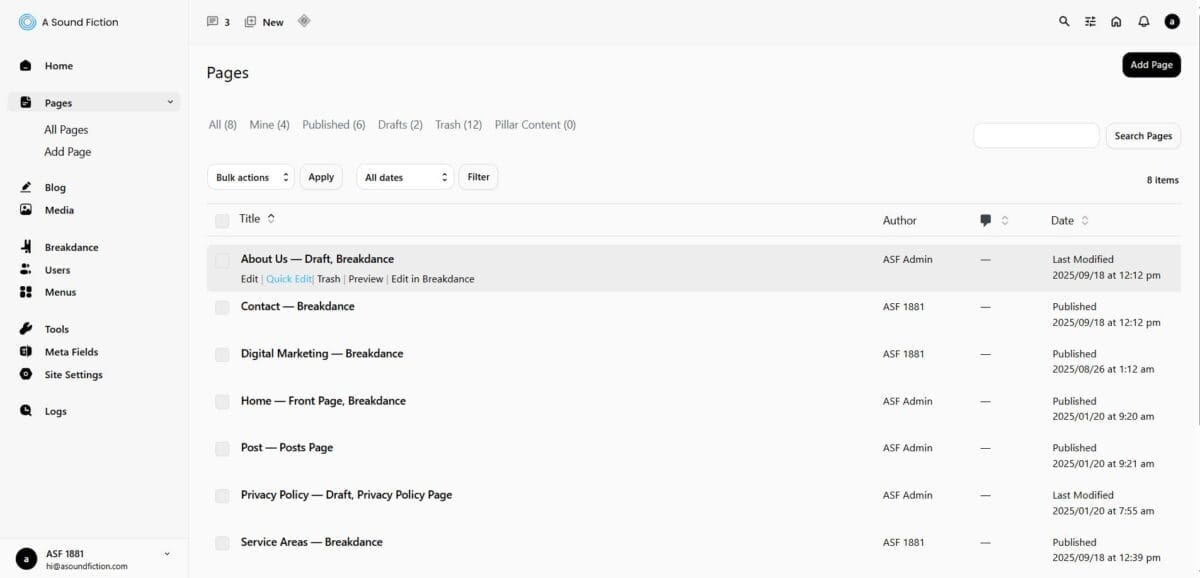Select the Digital Marketing page checkbox

coord(222,354)
